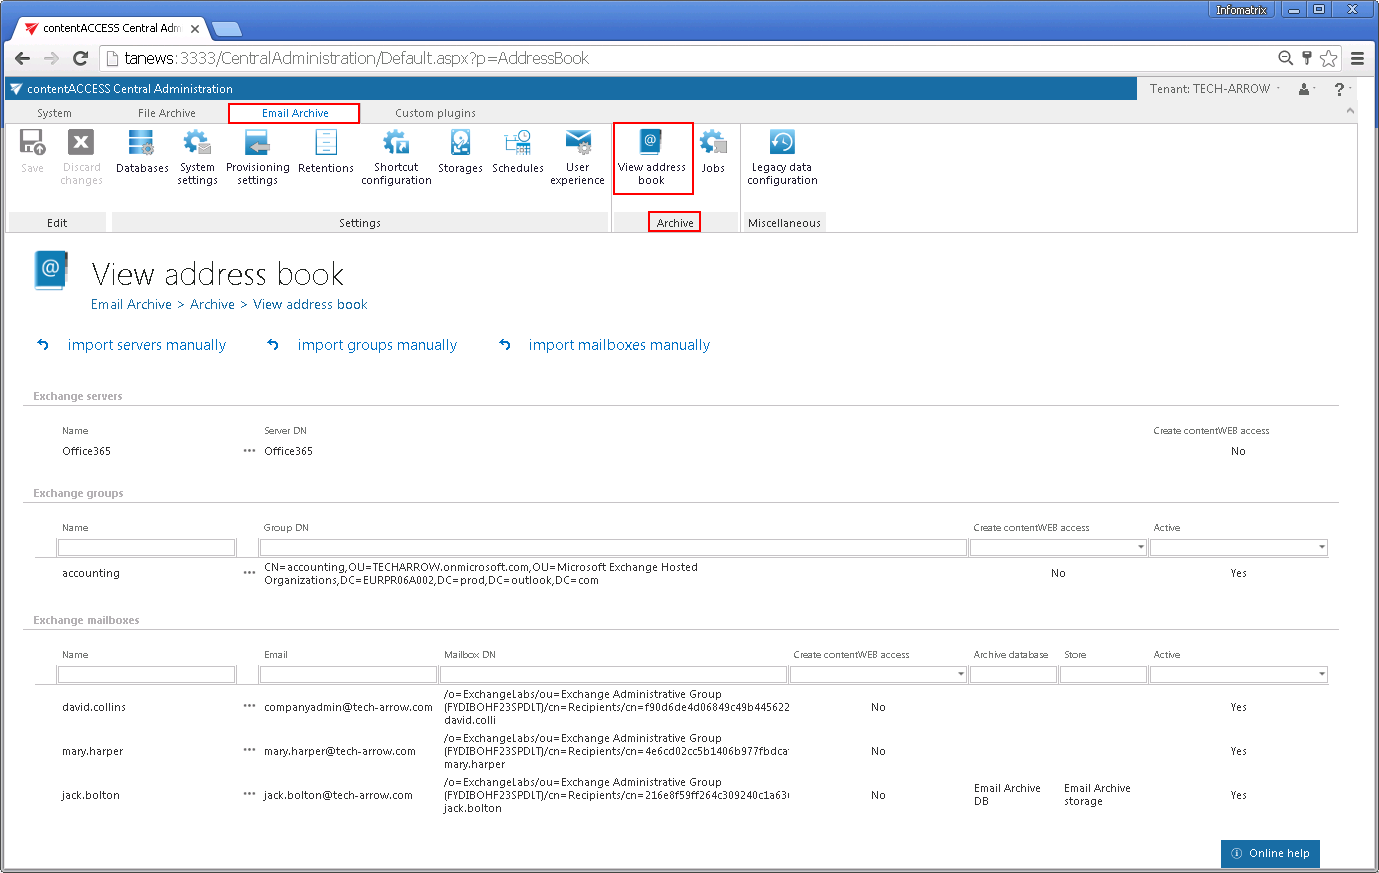Viewport: 1379px width, 873px height.
Task: Open Exchange mailboxes Active filter dropdown
Action: pos(1322,674)
